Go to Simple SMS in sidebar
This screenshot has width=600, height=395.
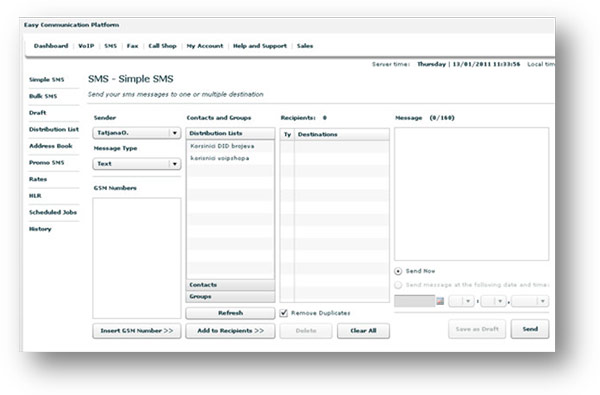pyautogui.click(x=47, y=80)
